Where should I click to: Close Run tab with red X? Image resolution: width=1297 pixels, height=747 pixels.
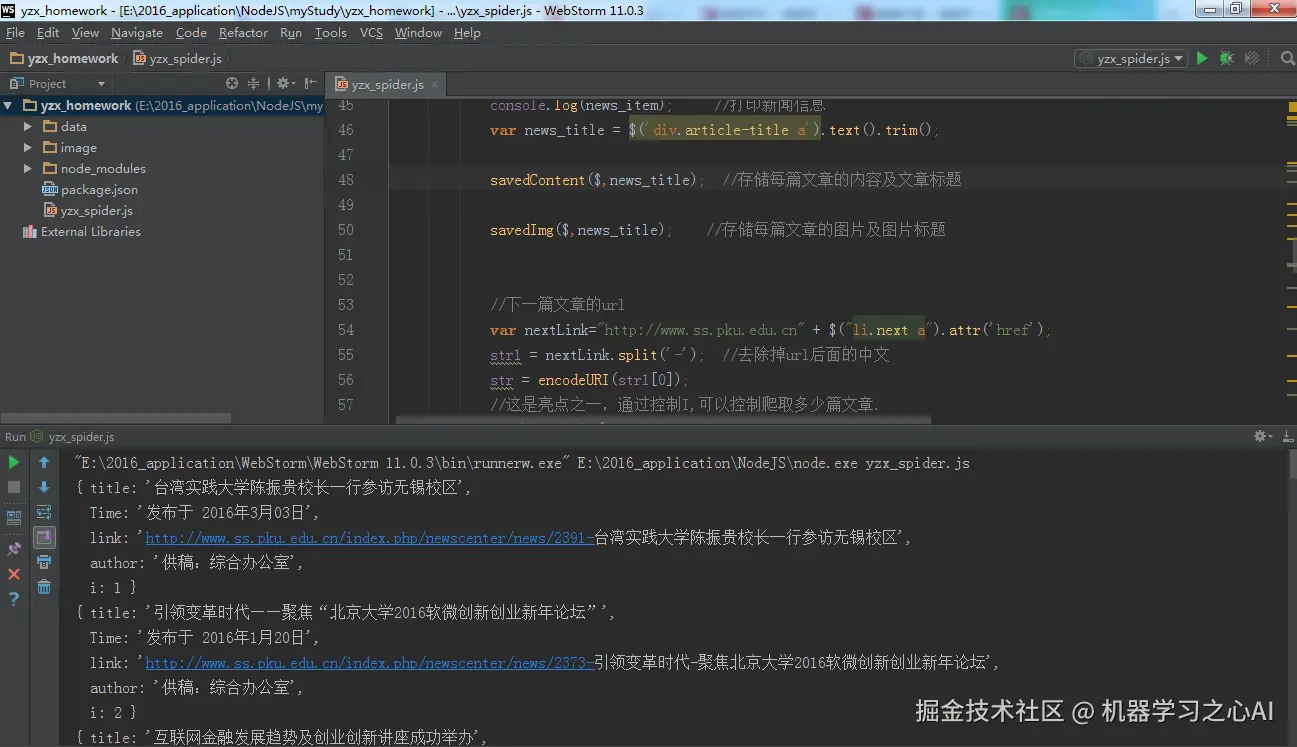coord(14,574)
